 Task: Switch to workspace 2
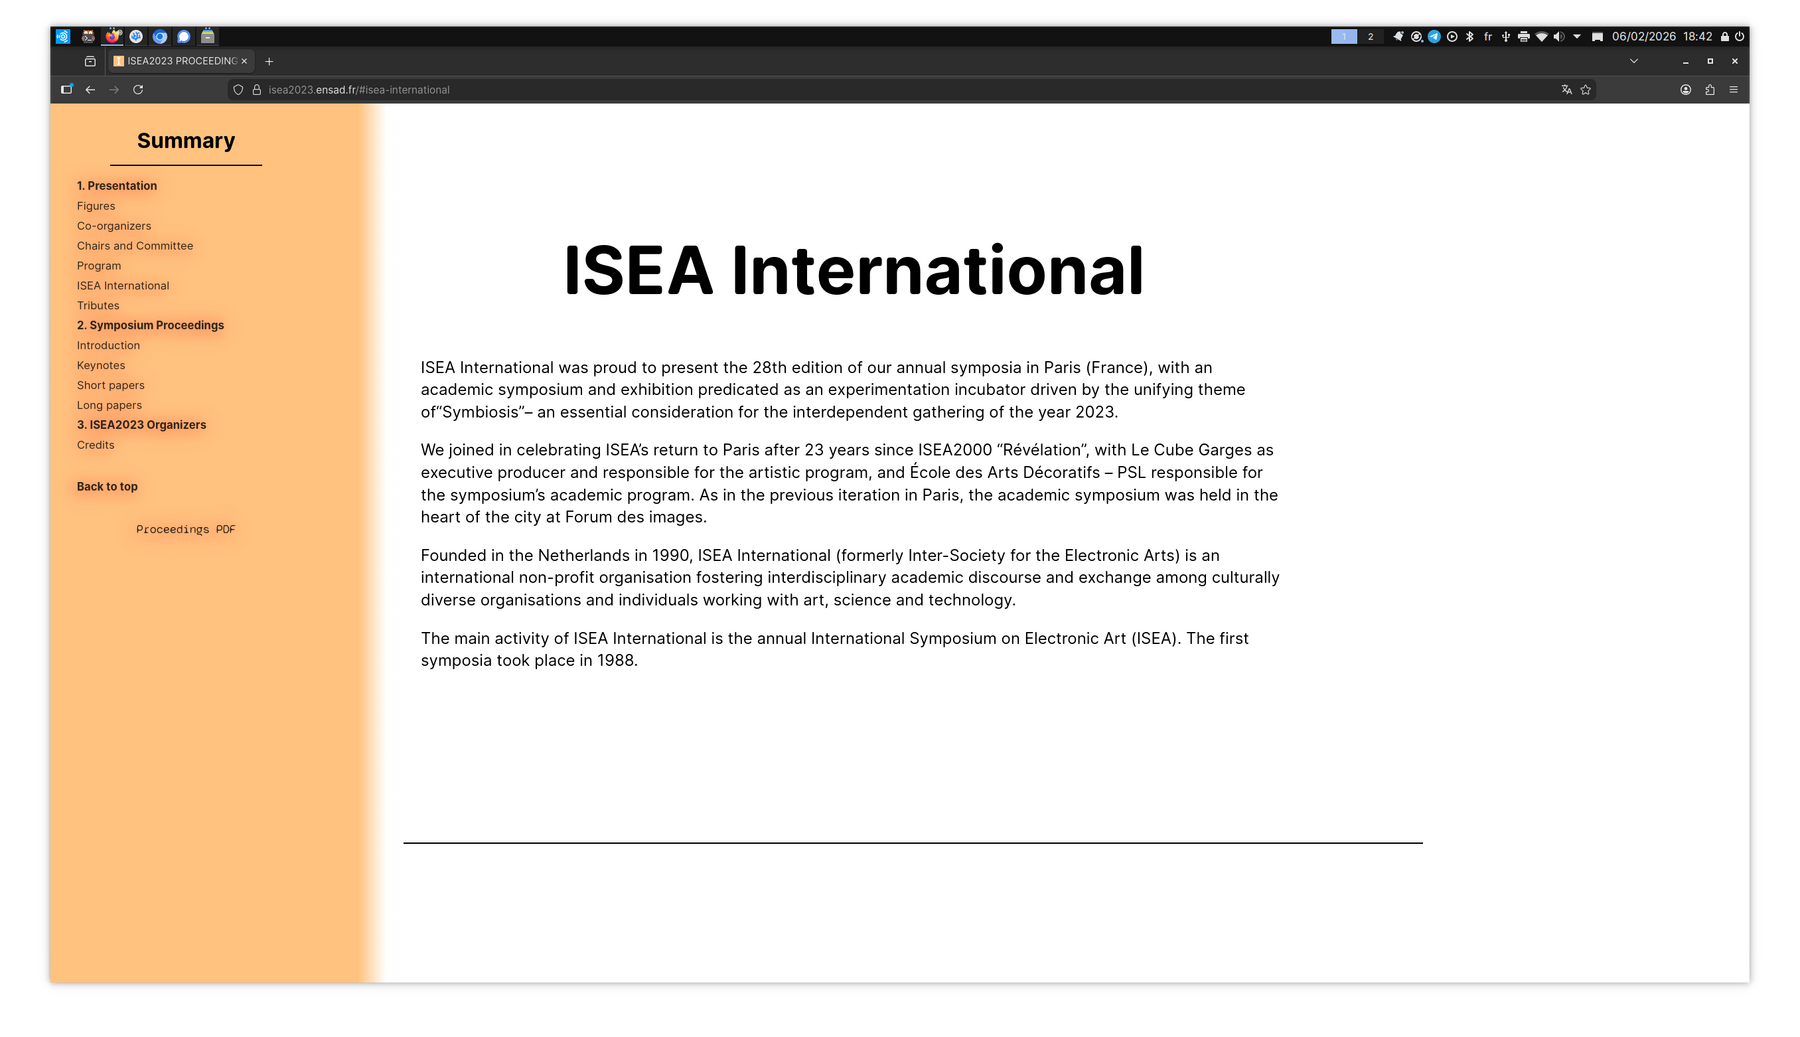point(1370,37)
